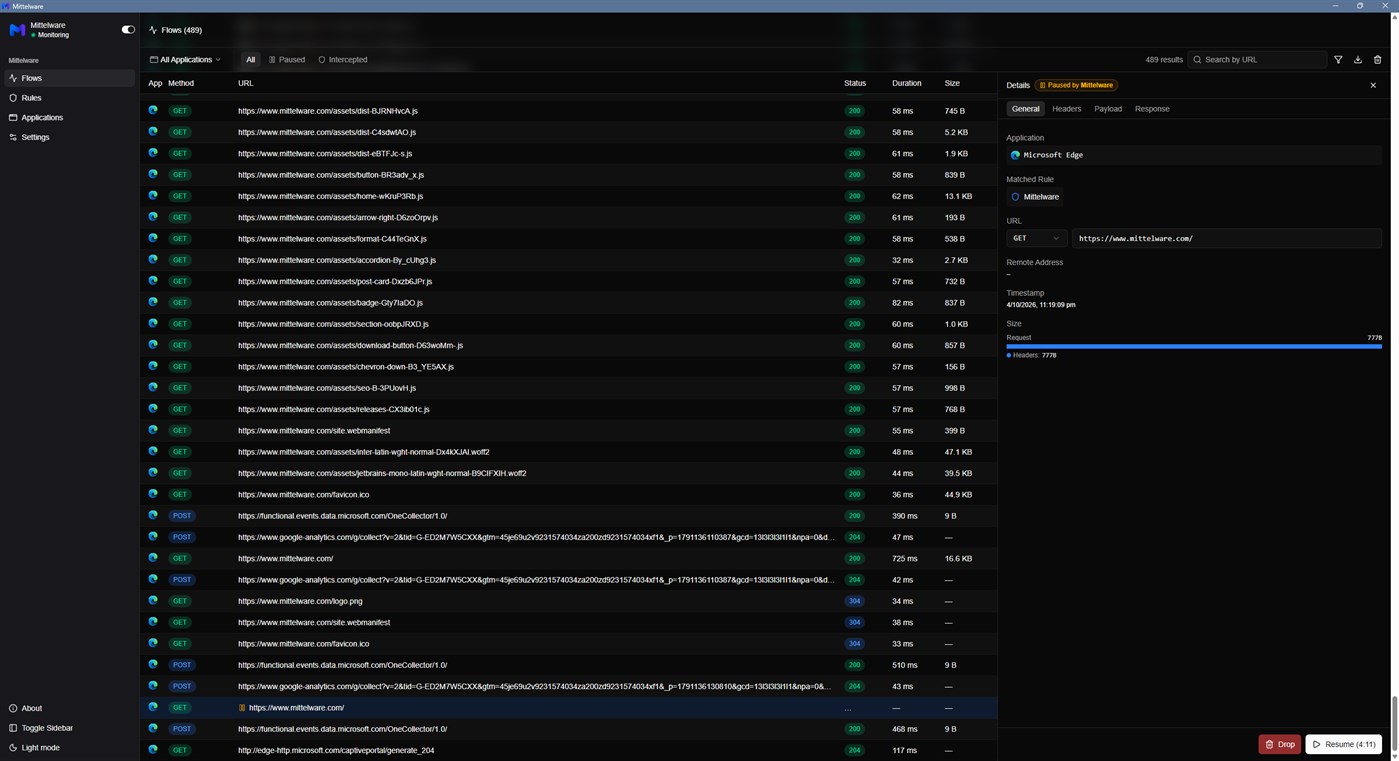1399x761 pixels.
Task: Click the Edge icon on dist-BJRNHvcA.js row
Action: [x=153, y=110]
